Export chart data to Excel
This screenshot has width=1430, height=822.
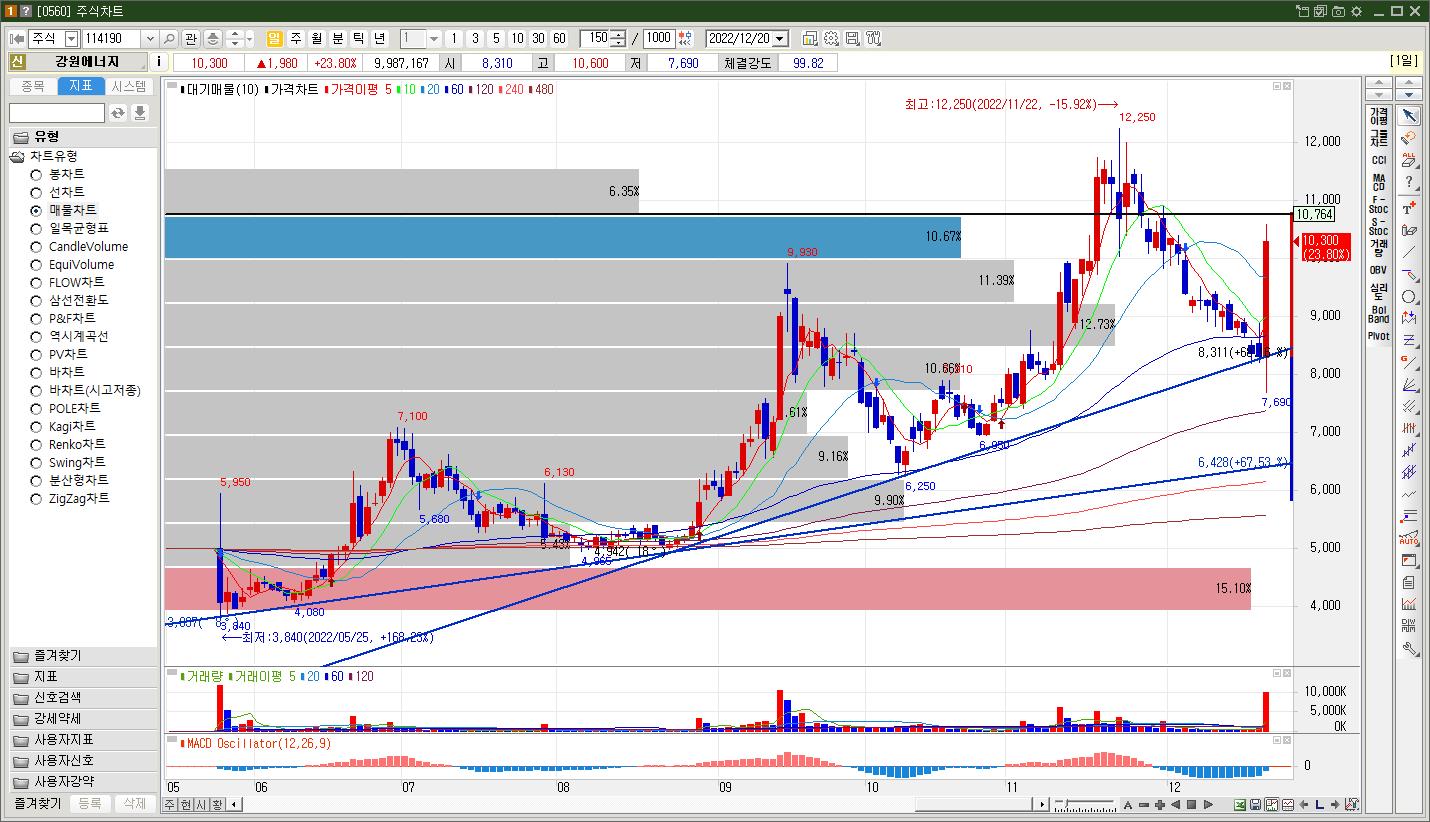(x=1240, y=805)
